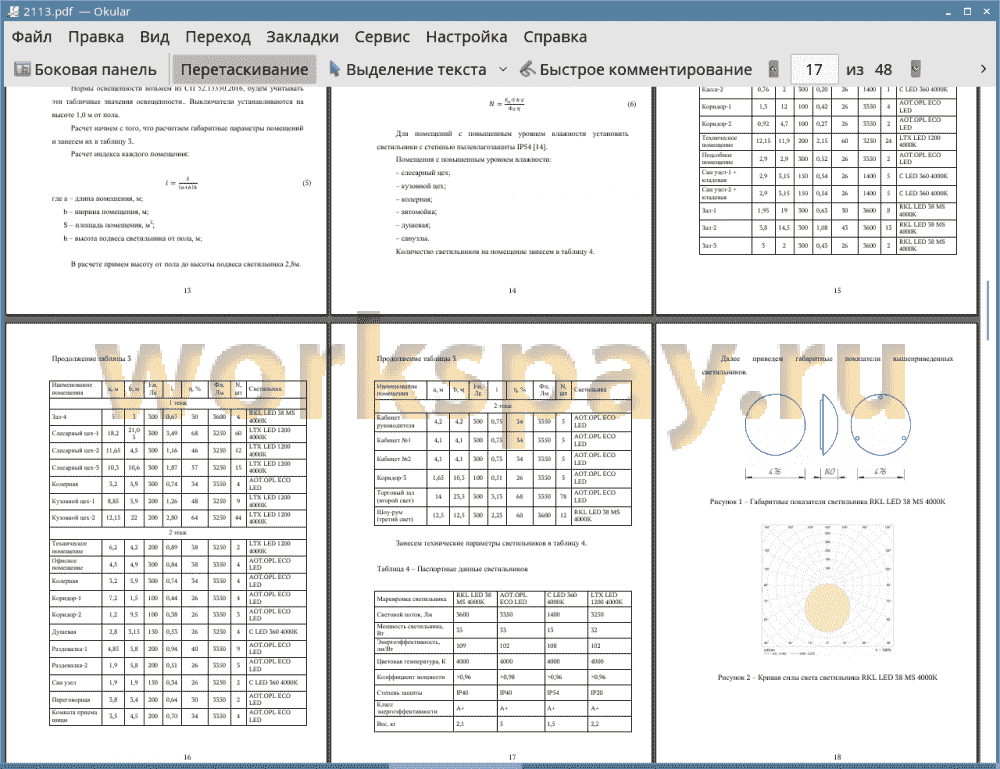The image size is (1000, 769).
Task: Click heading 'Таблица 4 – Паспортные данные светильников'
Action: pyautogui.click(x=452, y=569)
